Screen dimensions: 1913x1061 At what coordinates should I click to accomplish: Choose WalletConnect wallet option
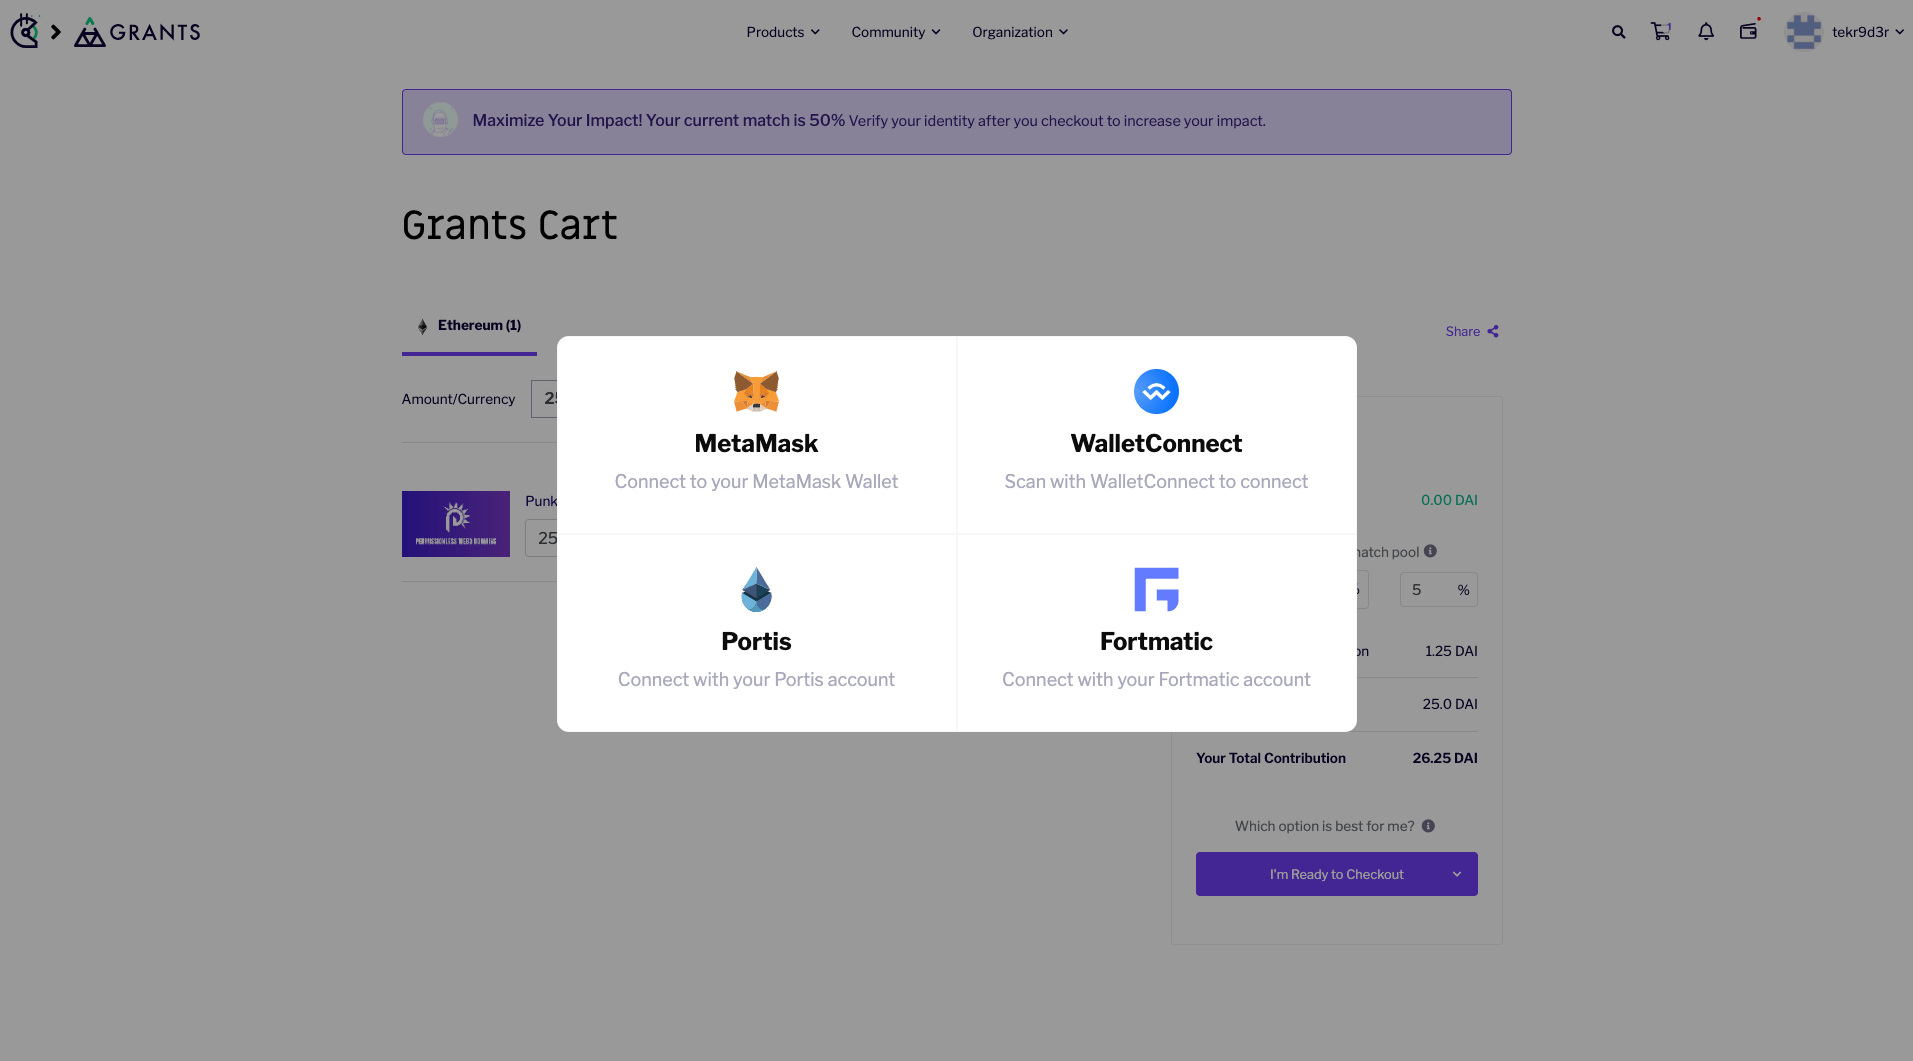[x=1156, y=435]
